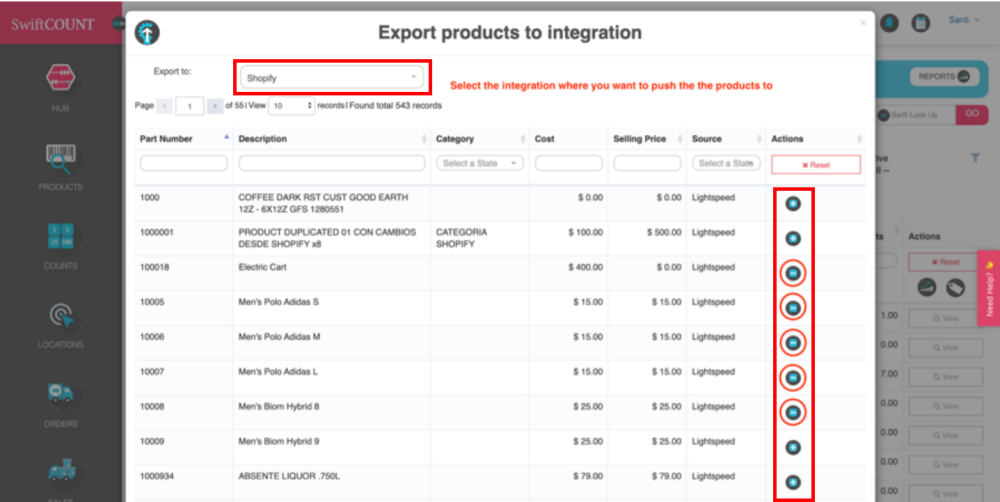Viewport: 1000px width, 502px height.
Task: Add ABSENTE LIQUOR .750L to export
Action: (793, 482)
